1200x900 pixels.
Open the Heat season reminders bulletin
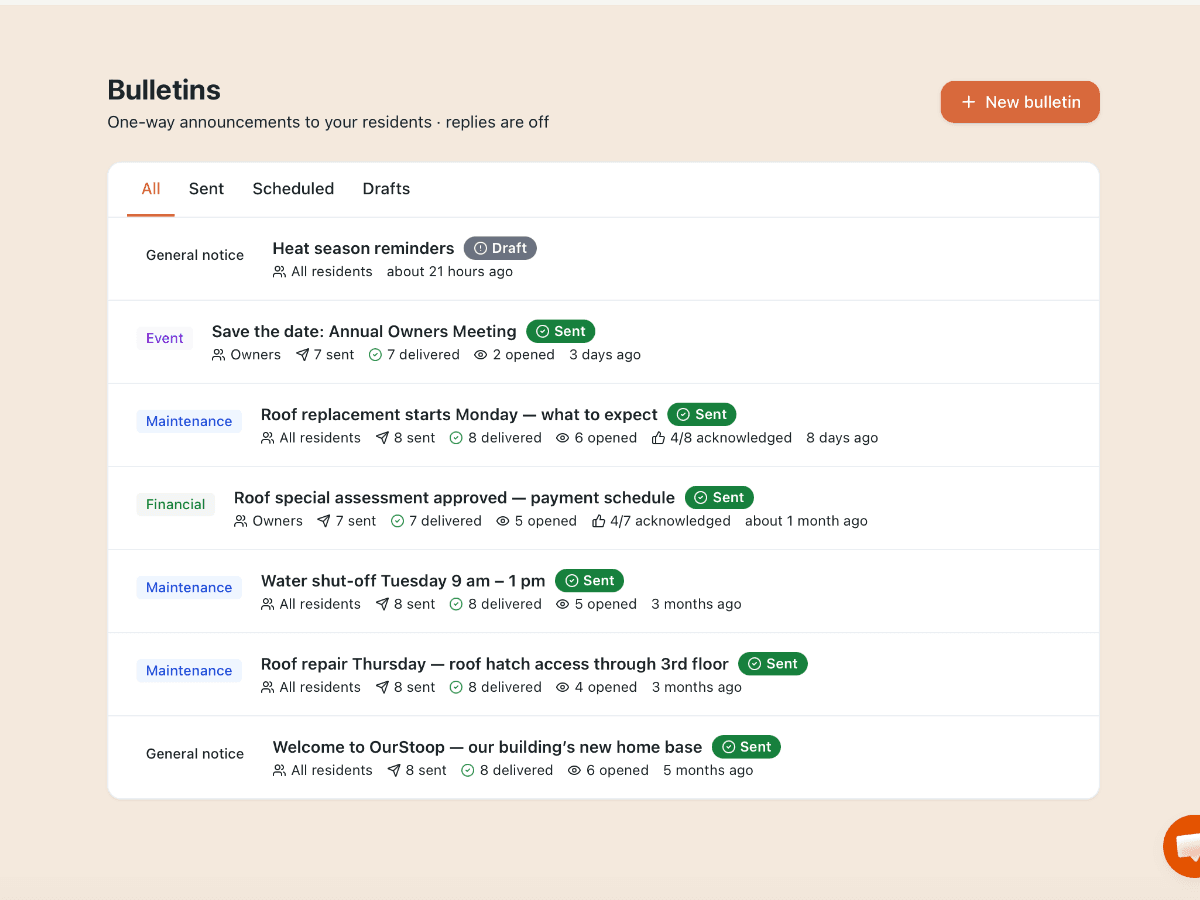[x=363, y=248]
